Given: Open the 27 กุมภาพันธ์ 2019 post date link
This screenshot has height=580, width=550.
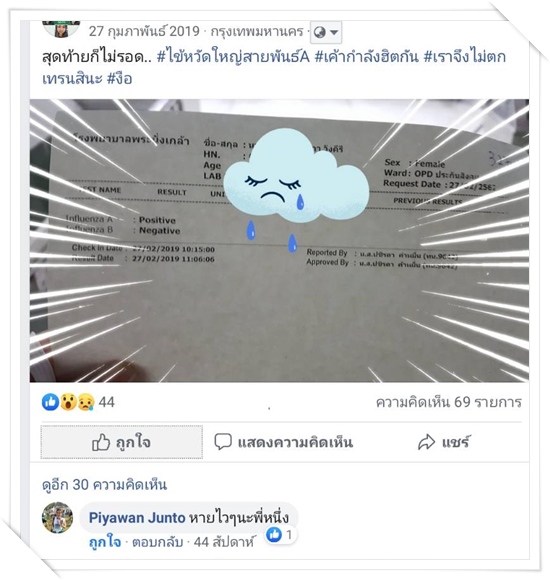Looking at the screenshot, I should (x=144, y=31).
